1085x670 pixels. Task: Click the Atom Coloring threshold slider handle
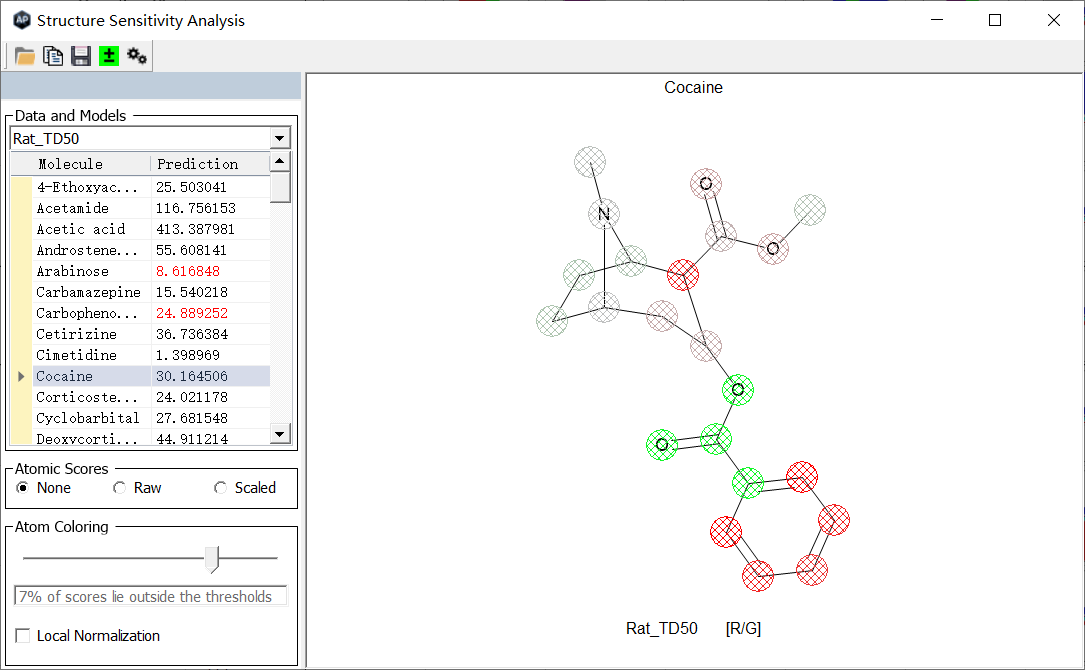click(212, 559)
